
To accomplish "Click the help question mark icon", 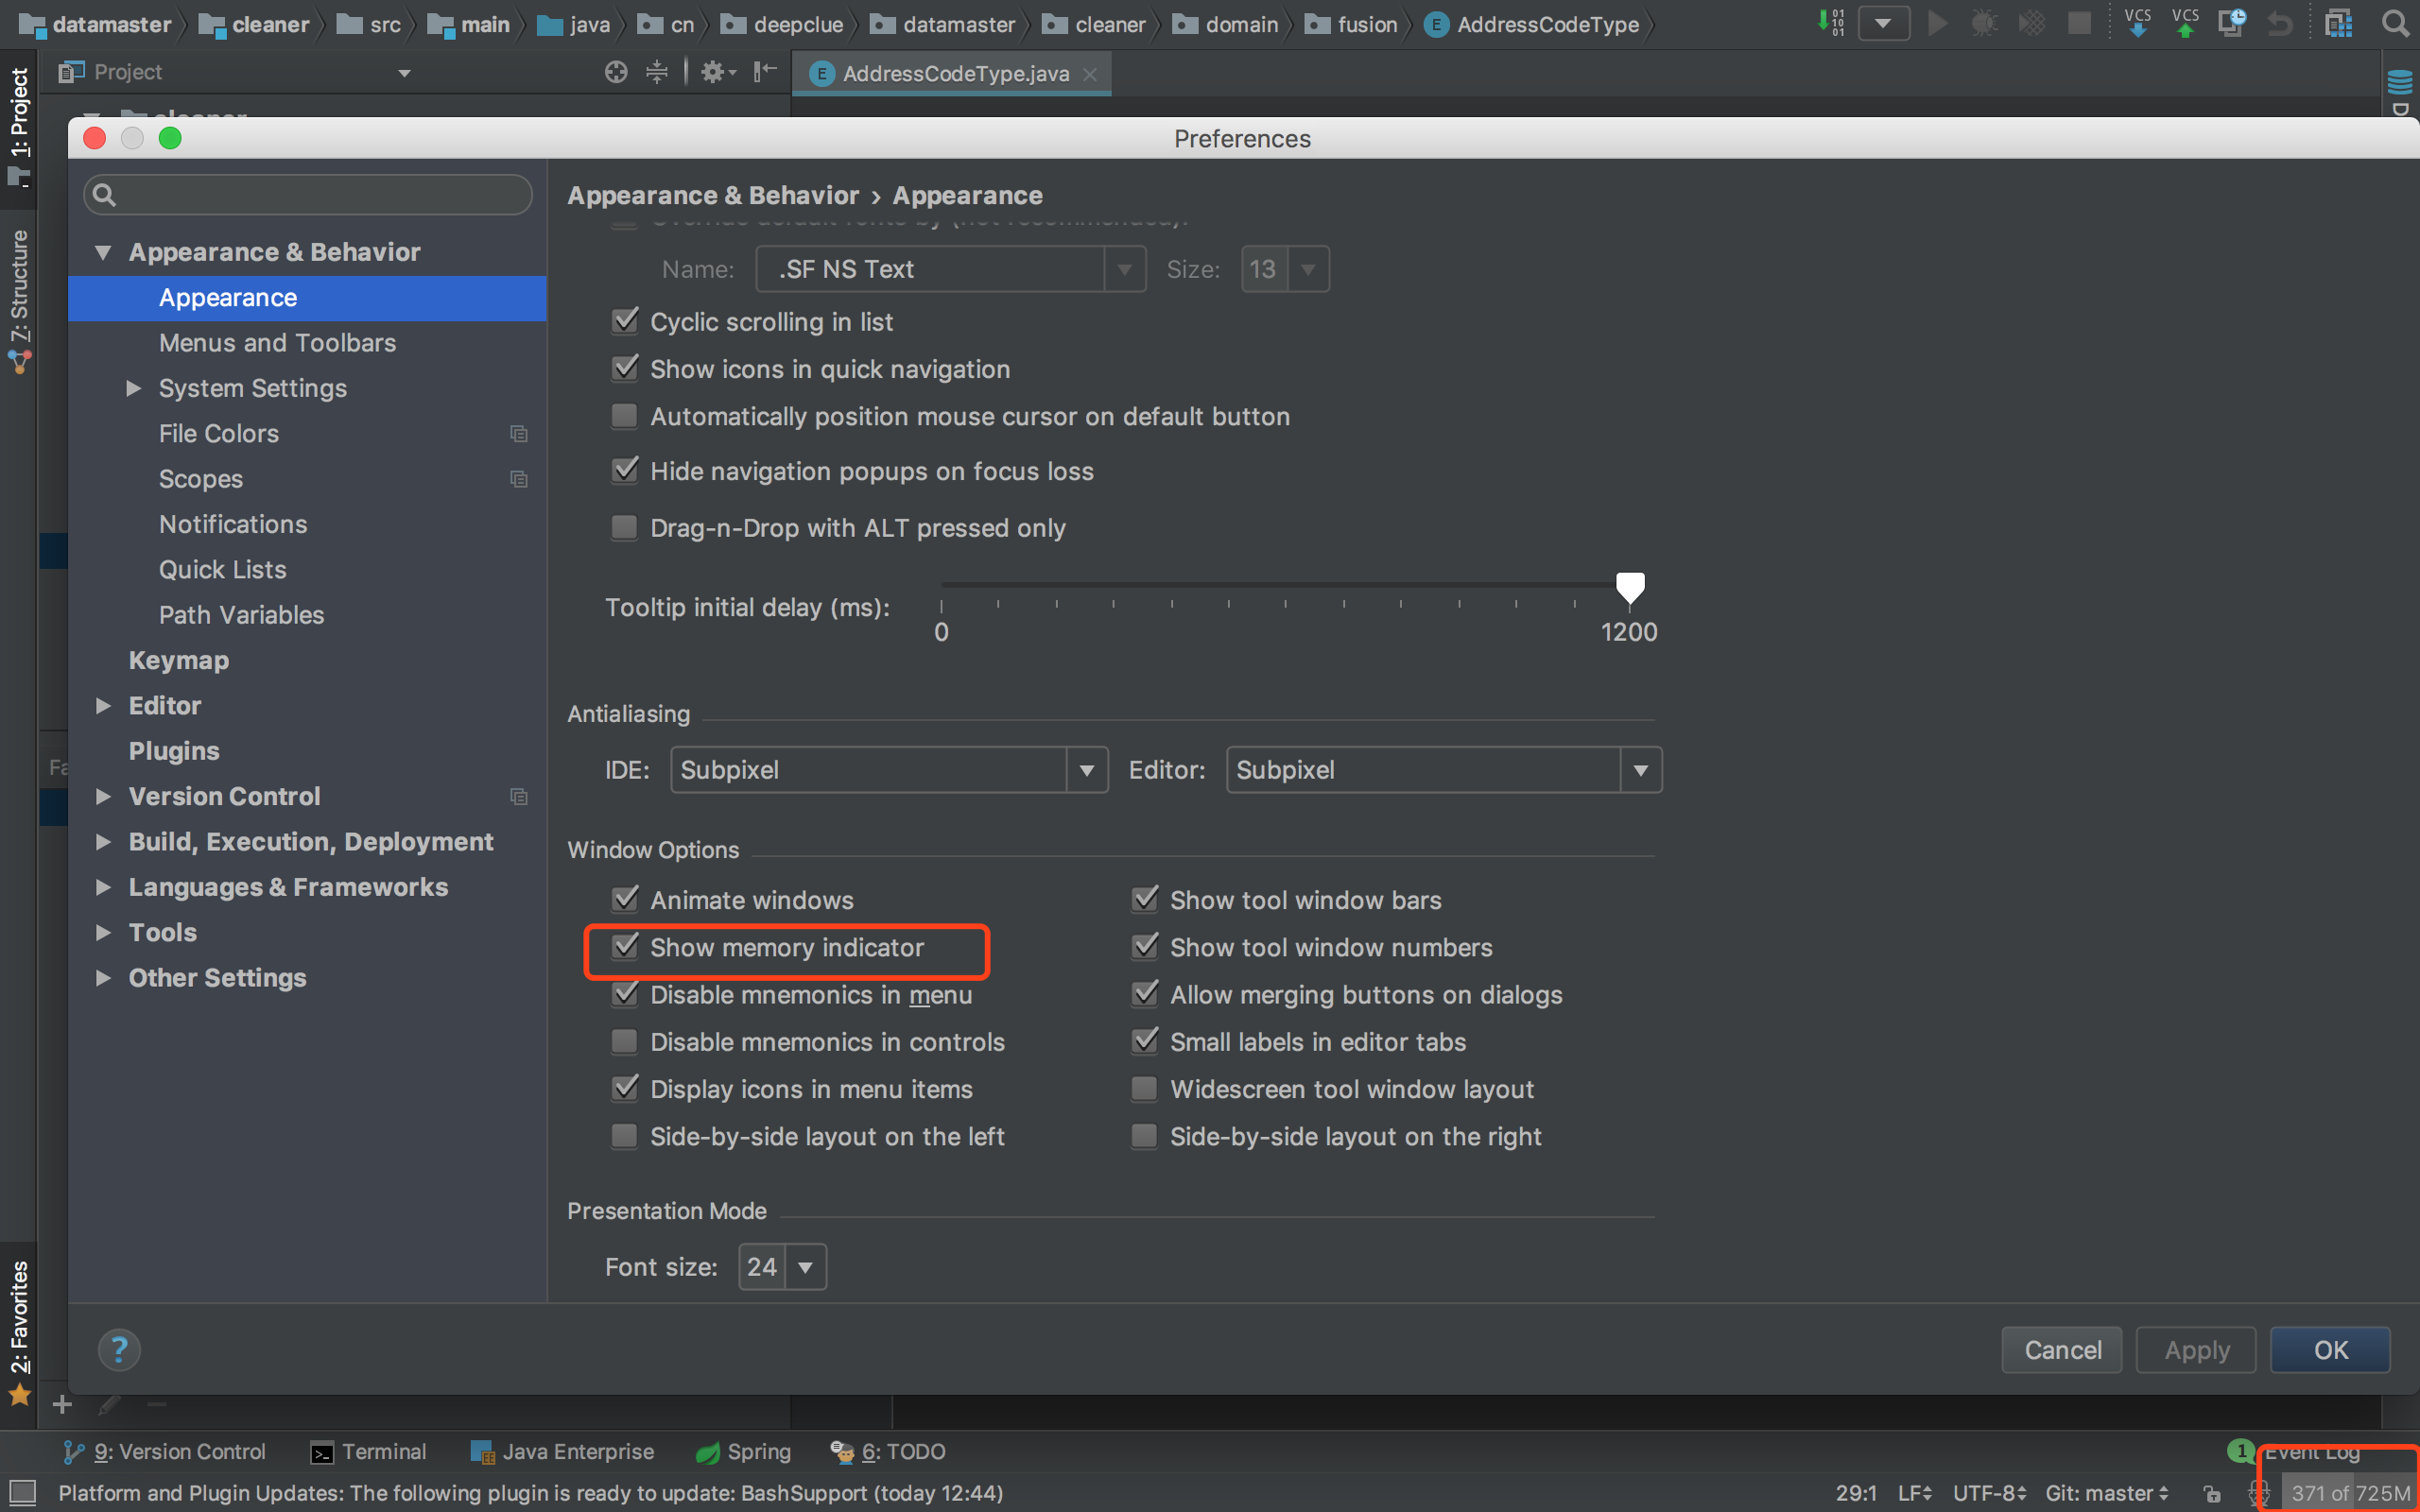I will [x=119, y=1349].
